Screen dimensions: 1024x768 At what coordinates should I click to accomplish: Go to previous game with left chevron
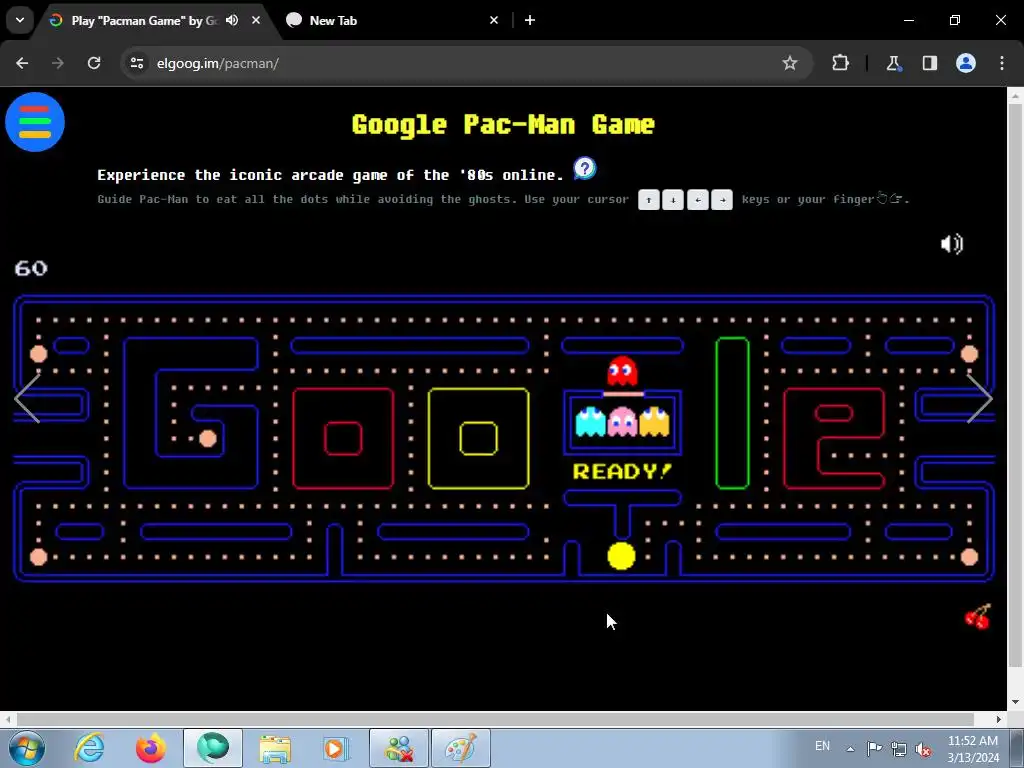[x=27, y=398]
